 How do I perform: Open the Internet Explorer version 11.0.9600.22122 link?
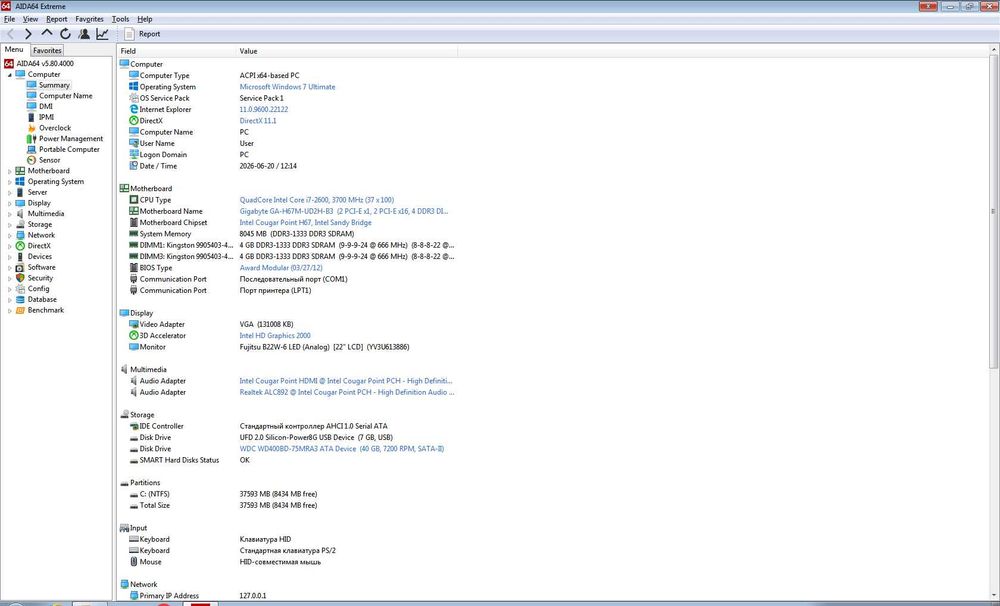click(263, 109)
